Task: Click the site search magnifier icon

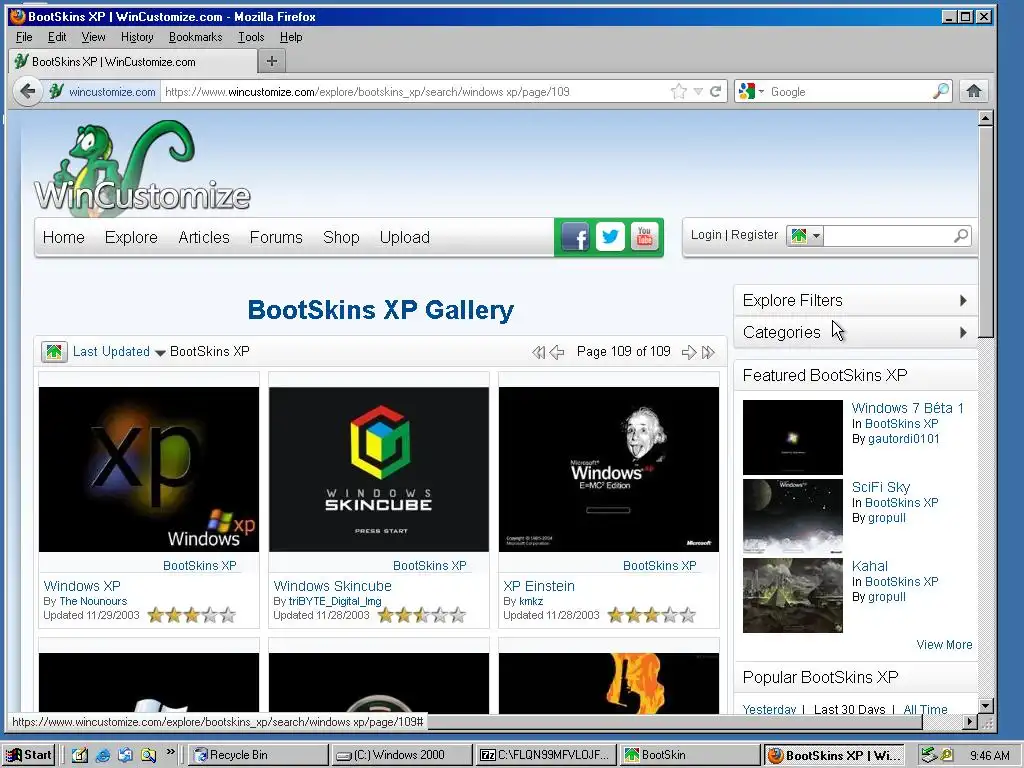Action: click(961, 235)
